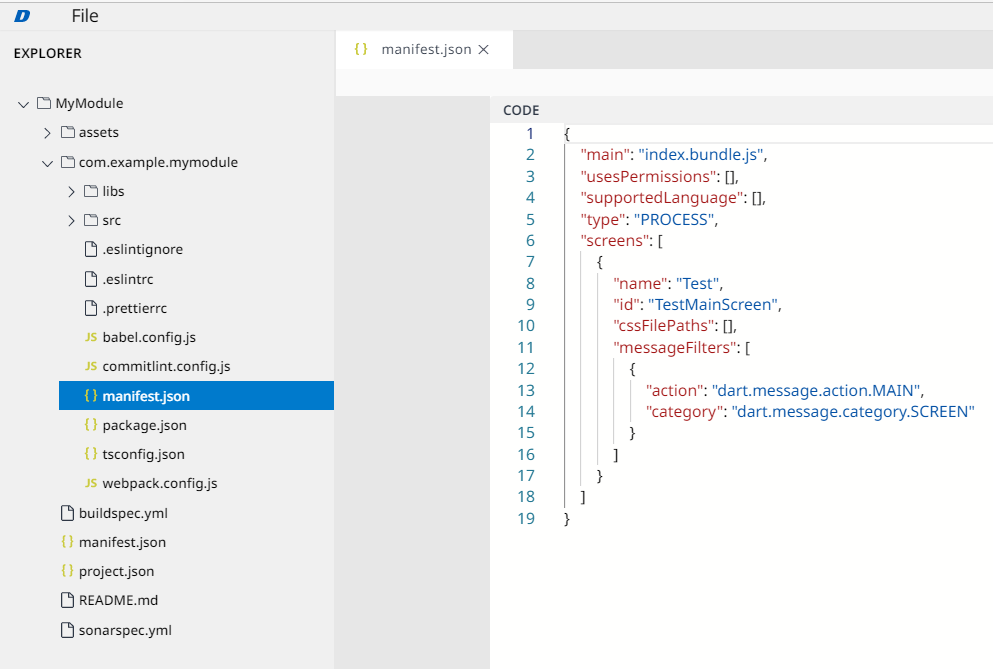Viewport: 993px width, 669px height.
Task: Close the manifest.json tab
Action: point(484,49)
